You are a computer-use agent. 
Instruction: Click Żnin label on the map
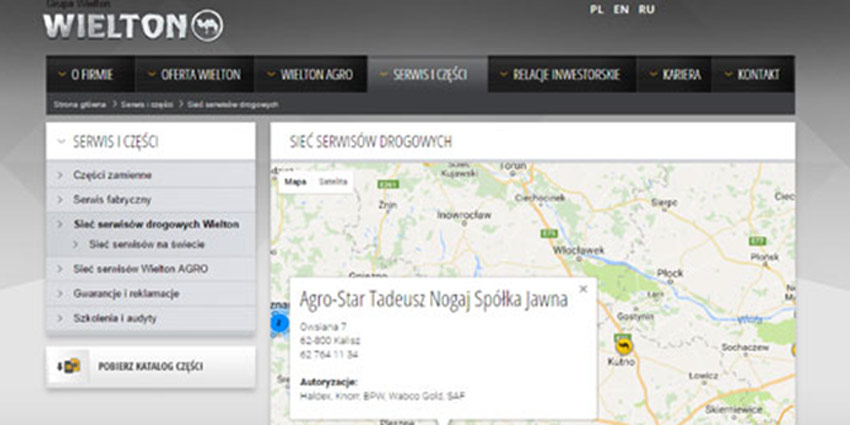[388, 205]
